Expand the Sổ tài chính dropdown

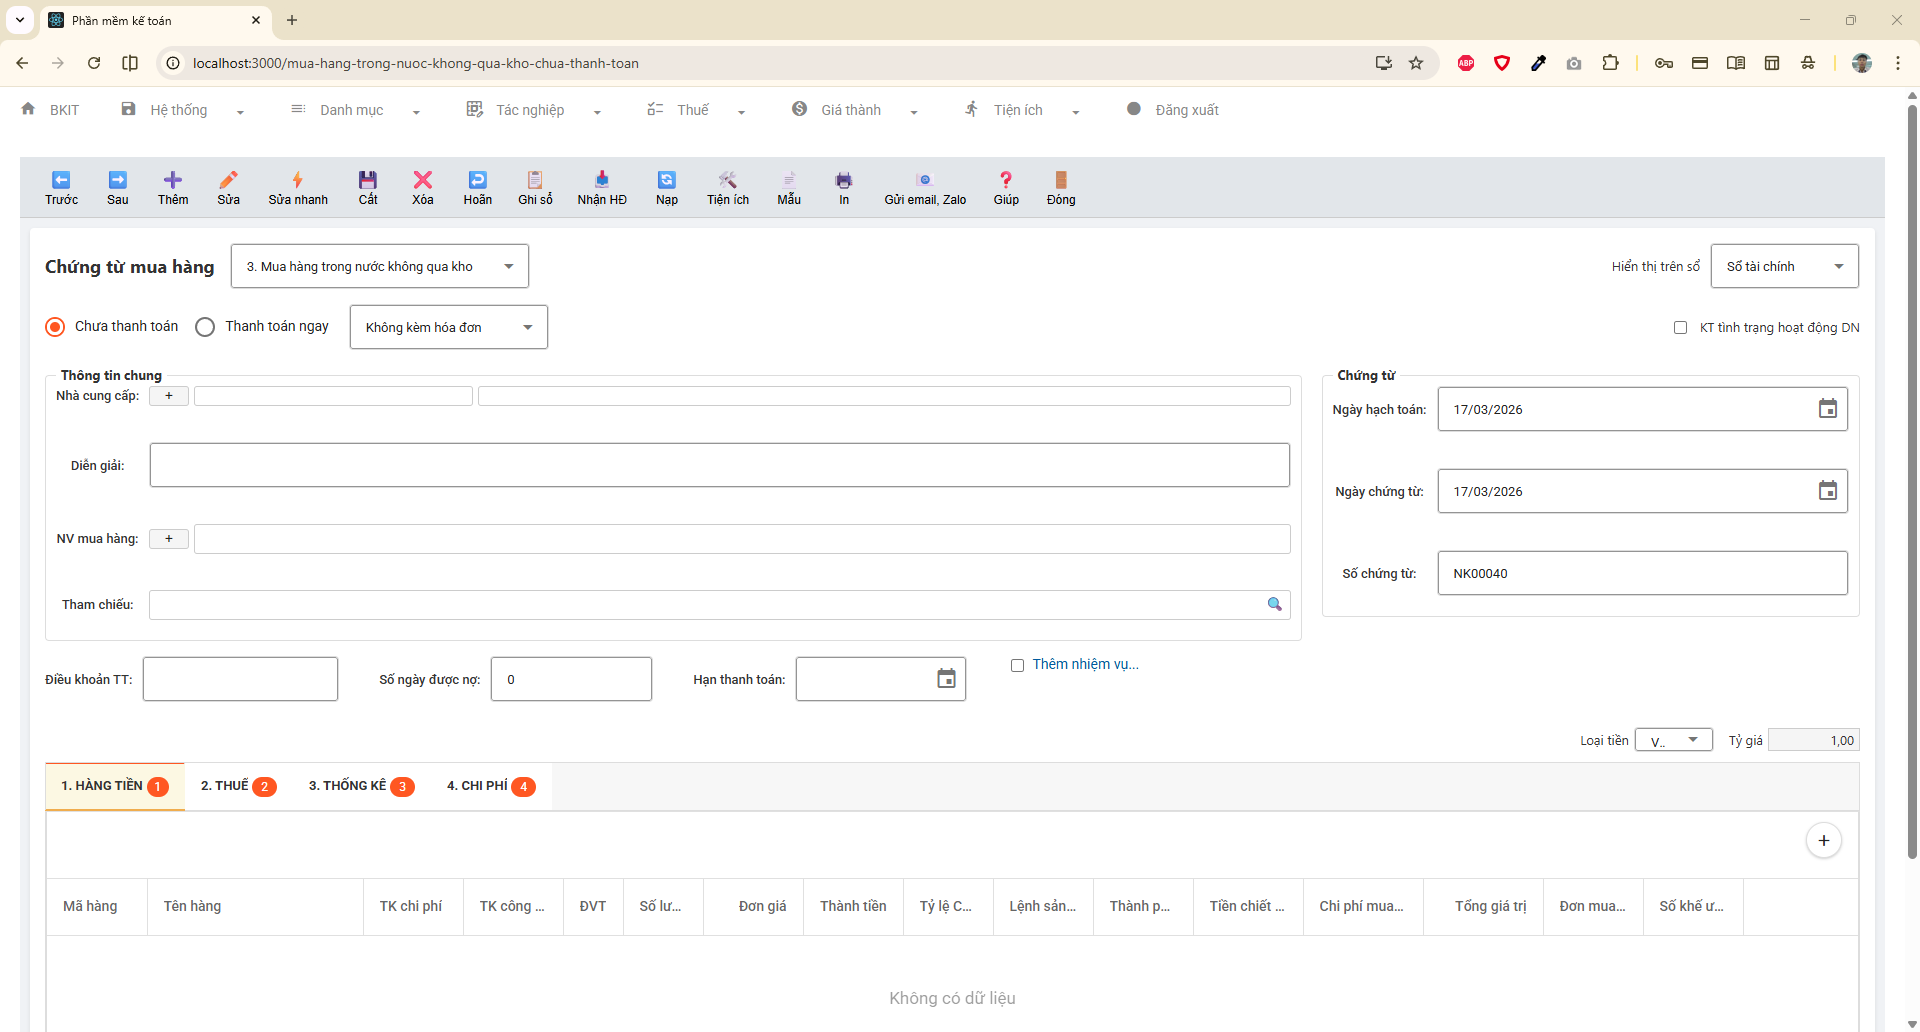click(1784, 267)
